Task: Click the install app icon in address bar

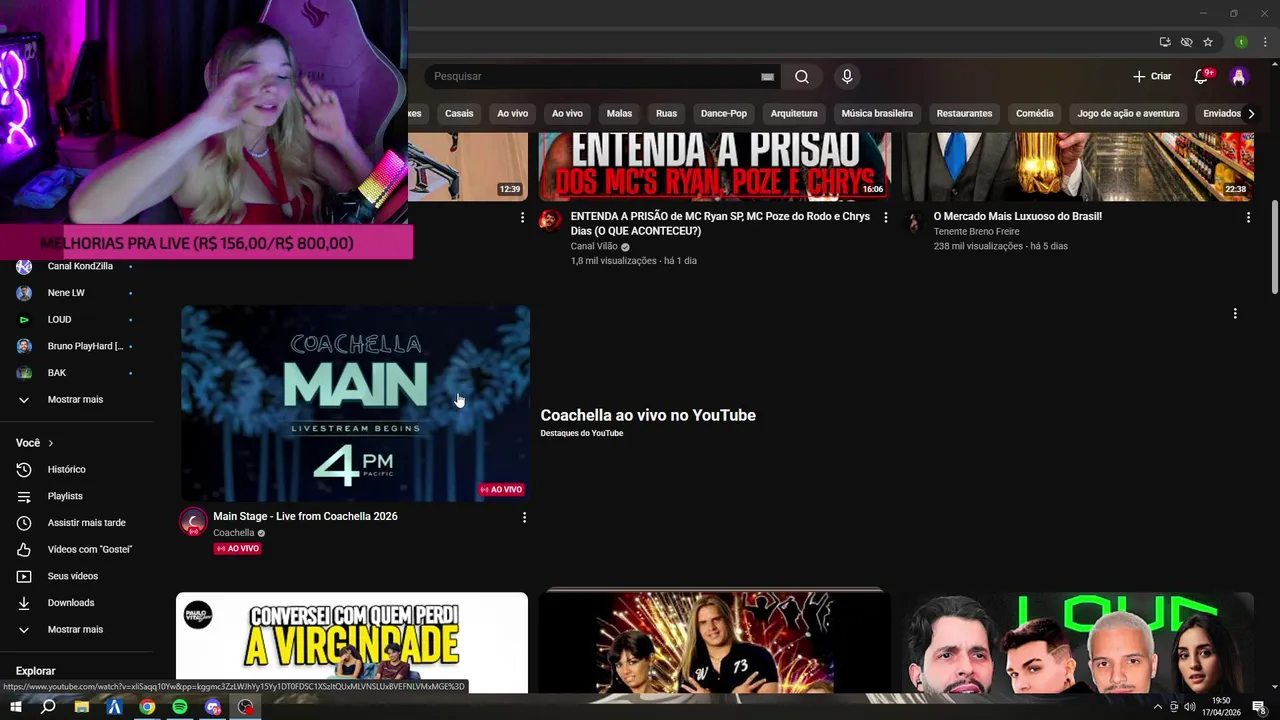Action: click(x=1165, y=42)
